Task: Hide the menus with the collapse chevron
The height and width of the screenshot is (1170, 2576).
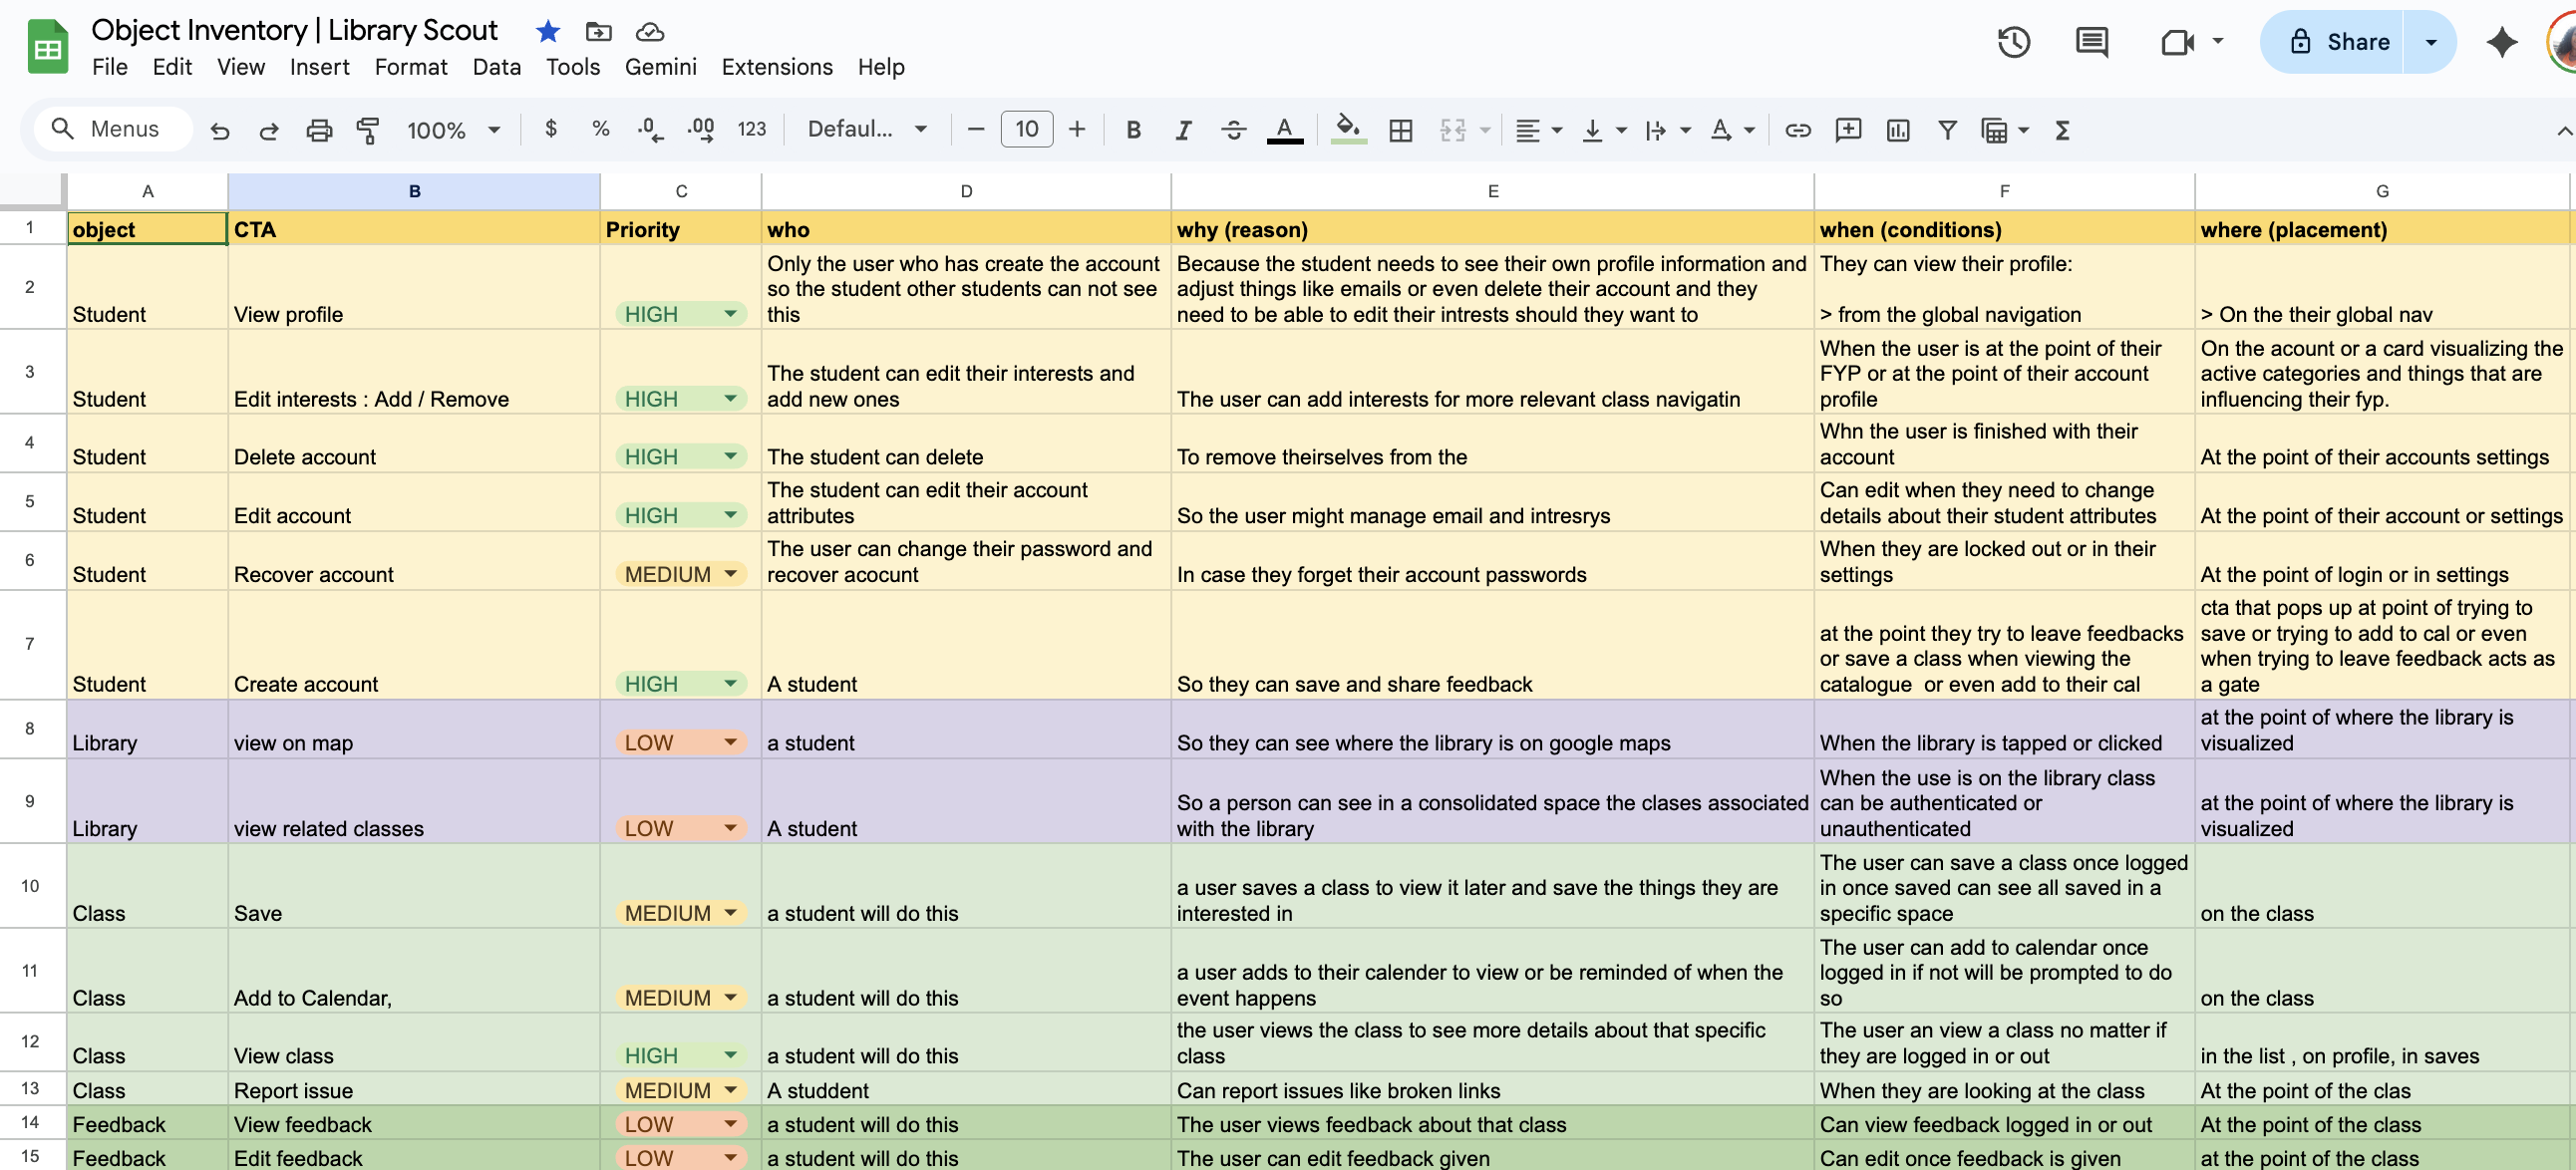Action: pos(2563,130)
